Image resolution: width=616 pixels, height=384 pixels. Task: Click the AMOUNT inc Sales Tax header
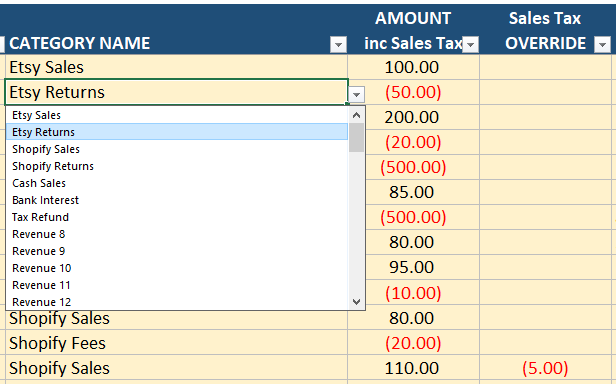point(412,31)
